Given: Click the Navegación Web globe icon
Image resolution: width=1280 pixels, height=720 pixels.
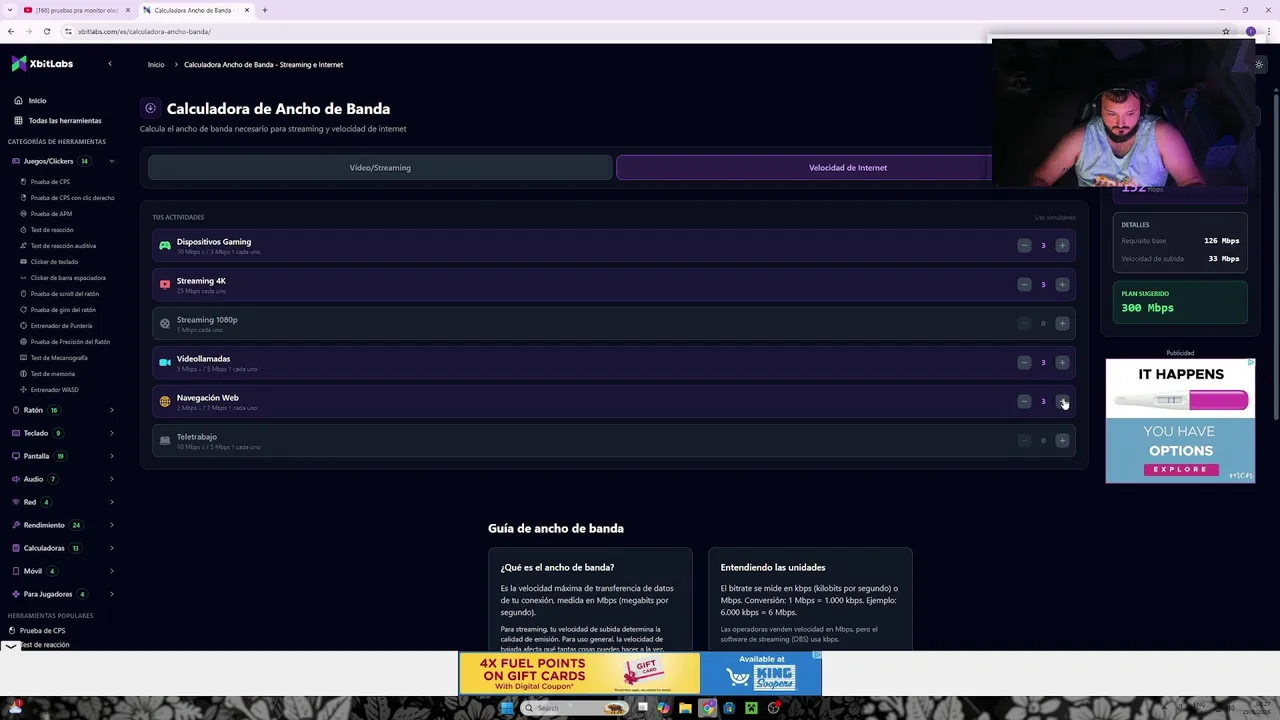Looking at the screenshot, I should 165,401.
